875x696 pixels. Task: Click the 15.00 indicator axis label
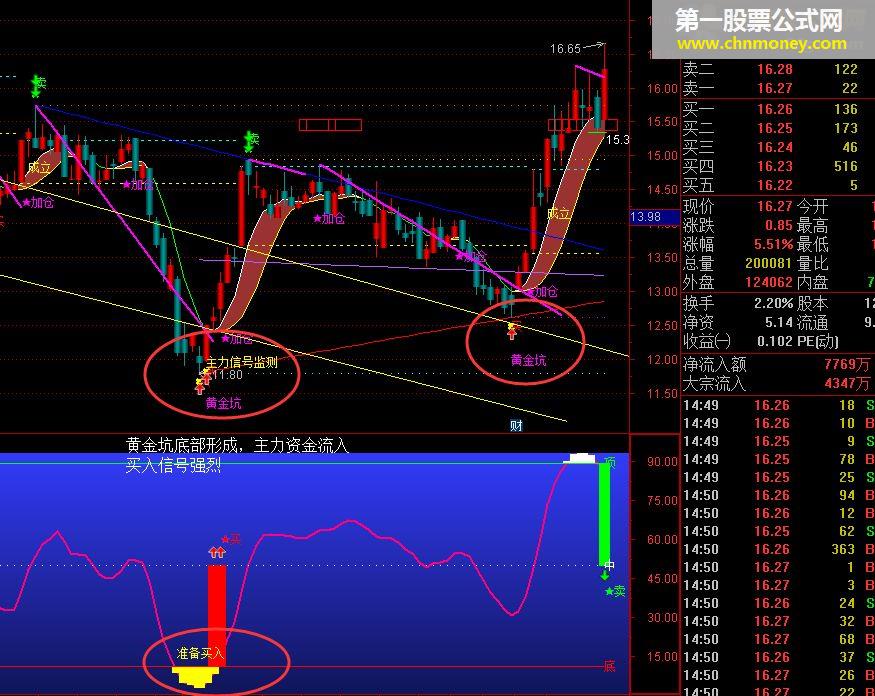662,657
